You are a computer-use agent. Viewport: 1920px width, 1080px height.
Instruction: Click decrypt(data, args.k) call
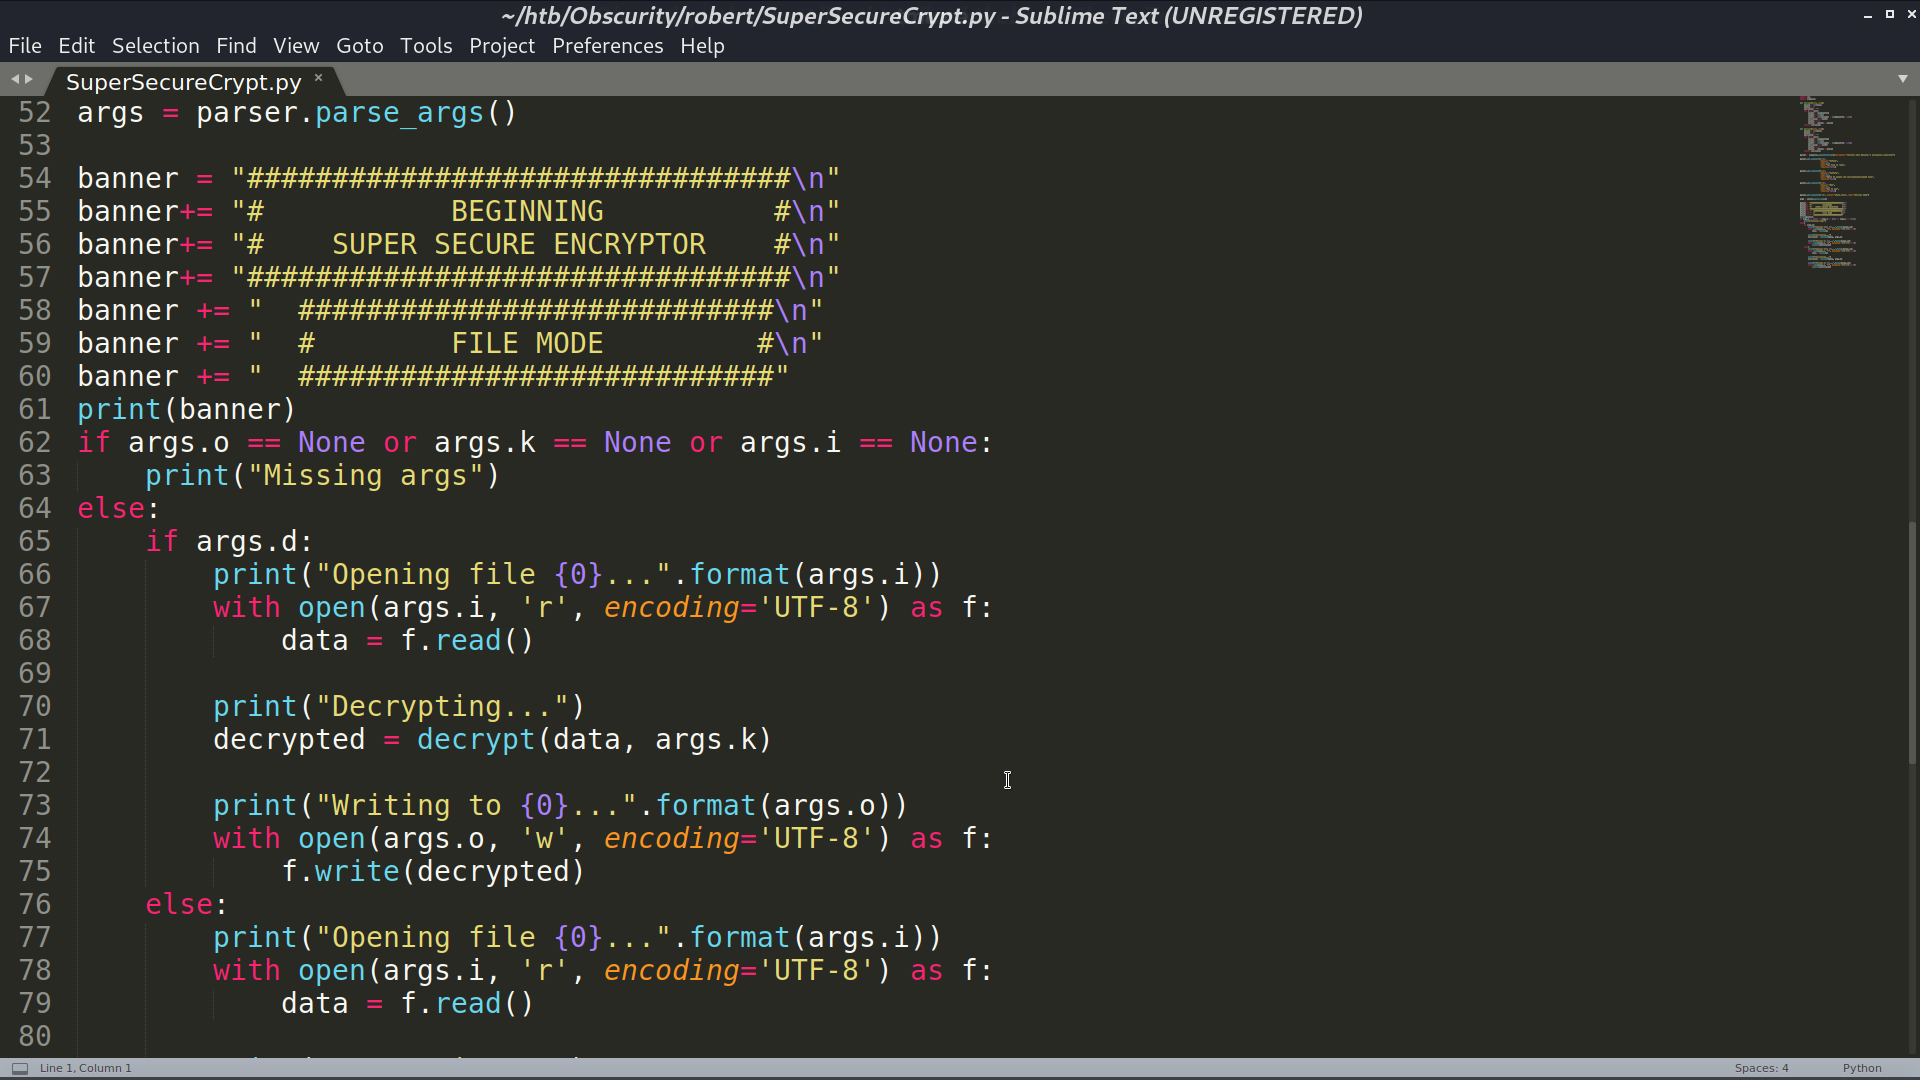pyautogui.click(x=594, y=740)
